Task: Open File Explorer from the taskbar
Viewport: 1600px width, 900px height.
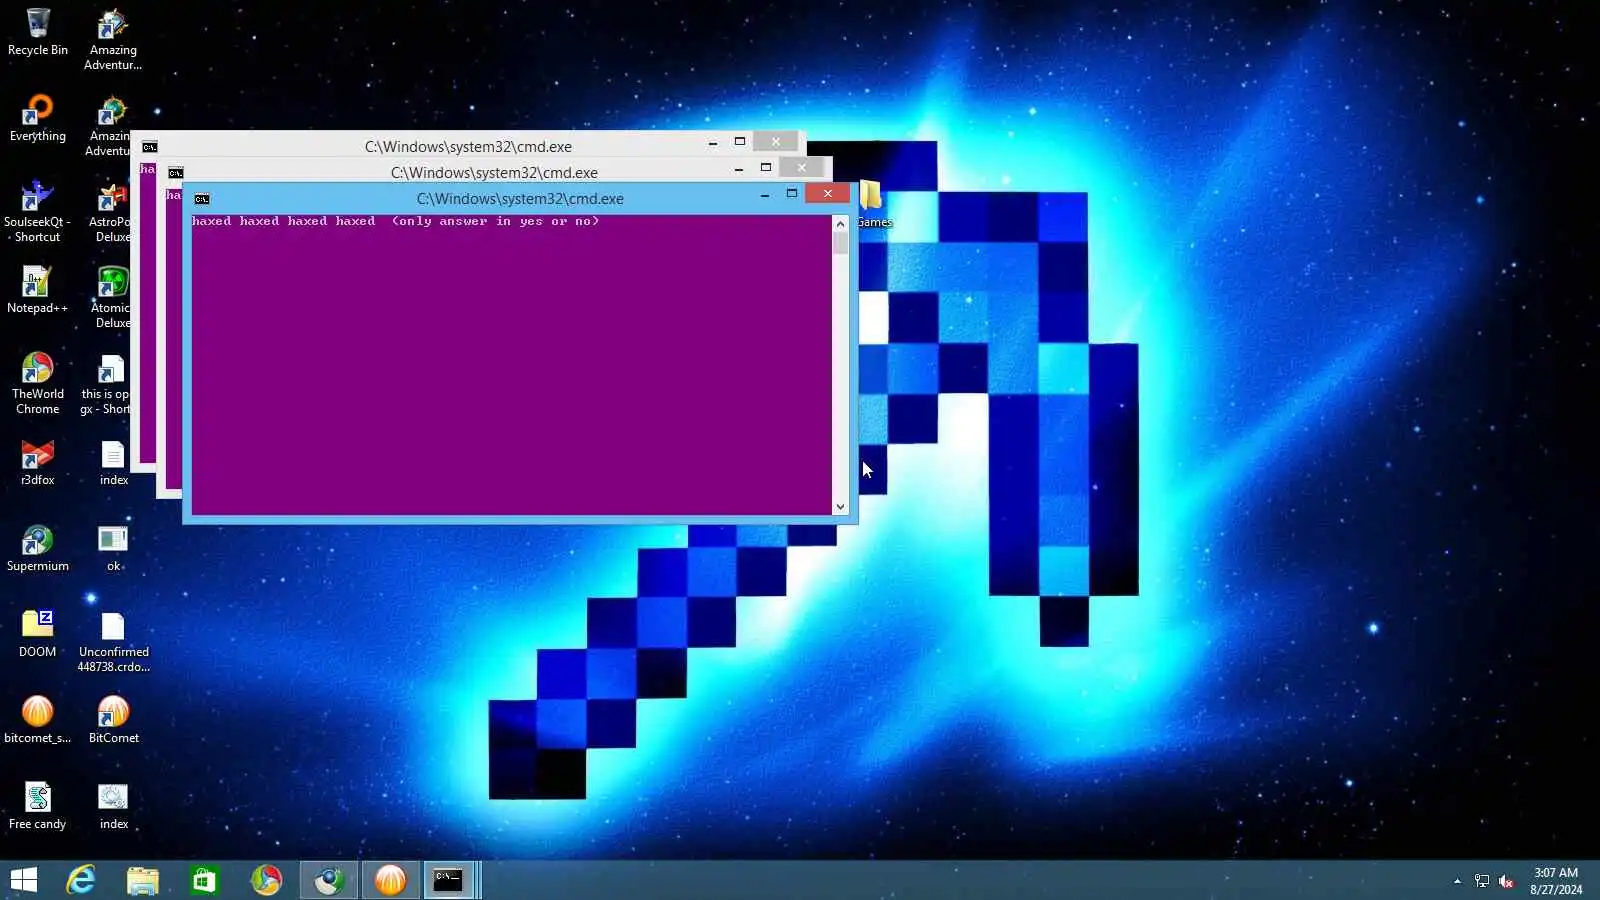Action: pos(143,880)
